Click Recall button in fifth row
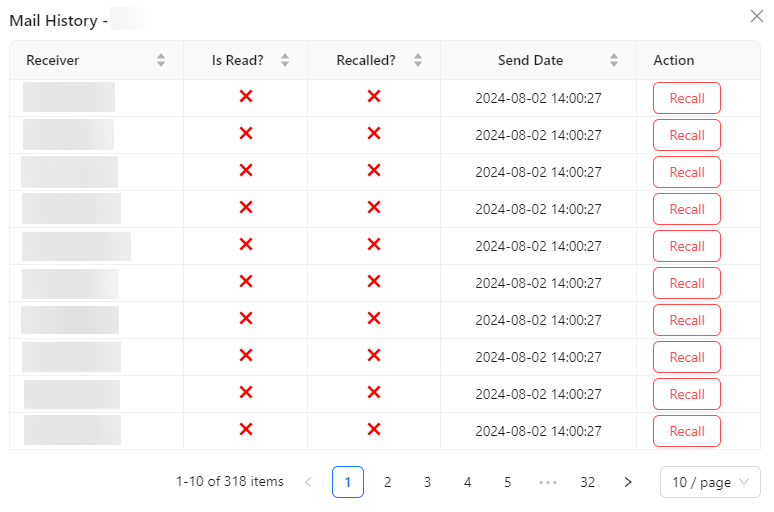Viewport: 774px width, 512px height. pos(686,246)
